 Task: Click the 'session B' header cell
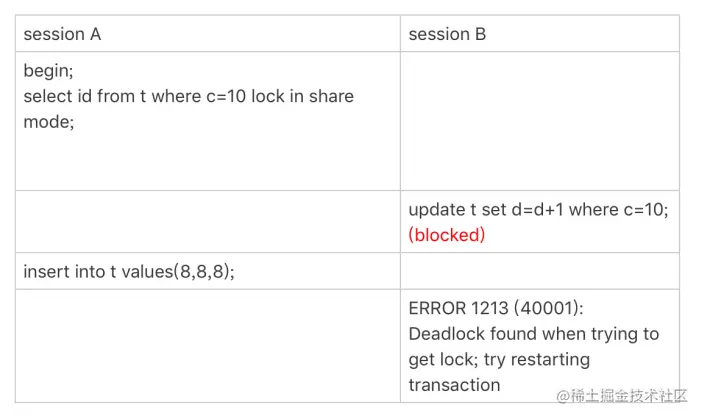click(x=447, y=34)
